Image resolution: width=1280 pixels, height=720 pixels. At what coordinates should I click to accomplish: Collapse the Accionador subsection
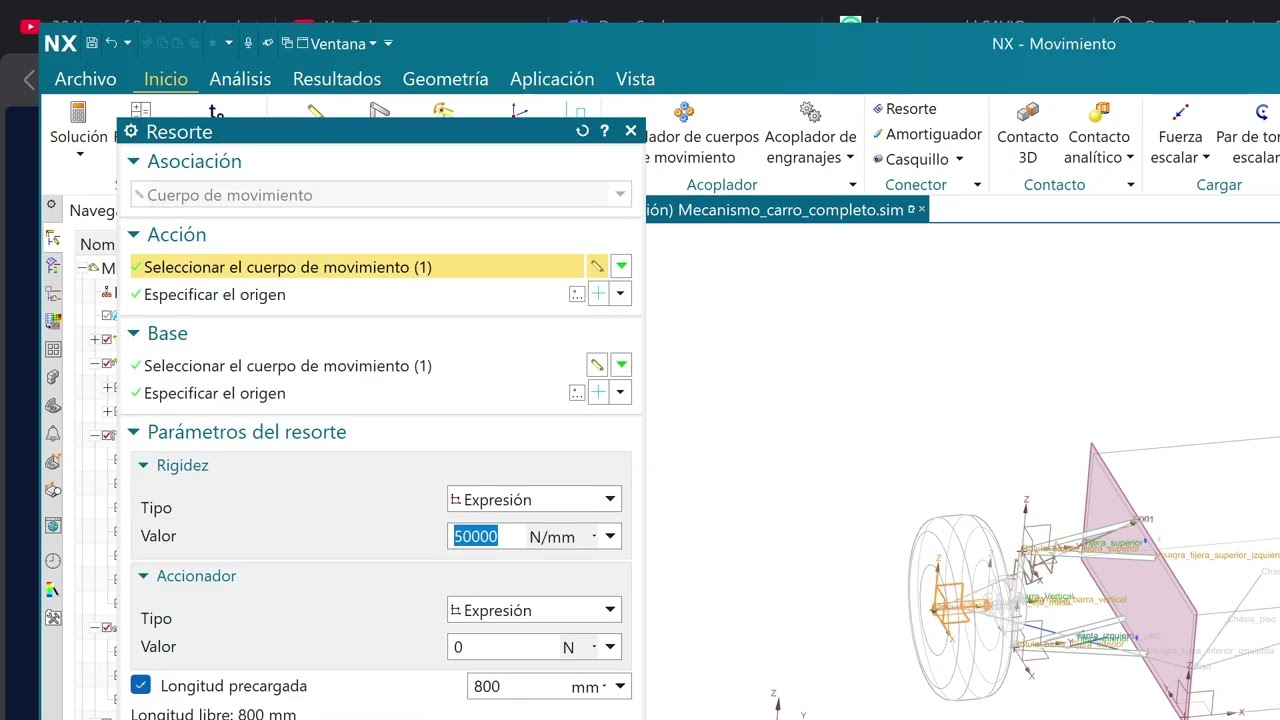click(x=143, y=576)
